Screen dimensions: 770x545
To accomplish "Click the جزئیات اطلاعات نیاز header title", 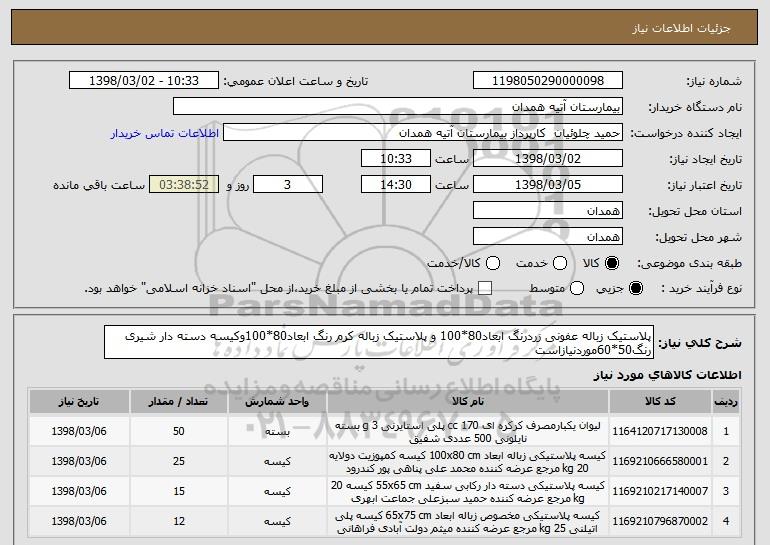I will point(681,28).
